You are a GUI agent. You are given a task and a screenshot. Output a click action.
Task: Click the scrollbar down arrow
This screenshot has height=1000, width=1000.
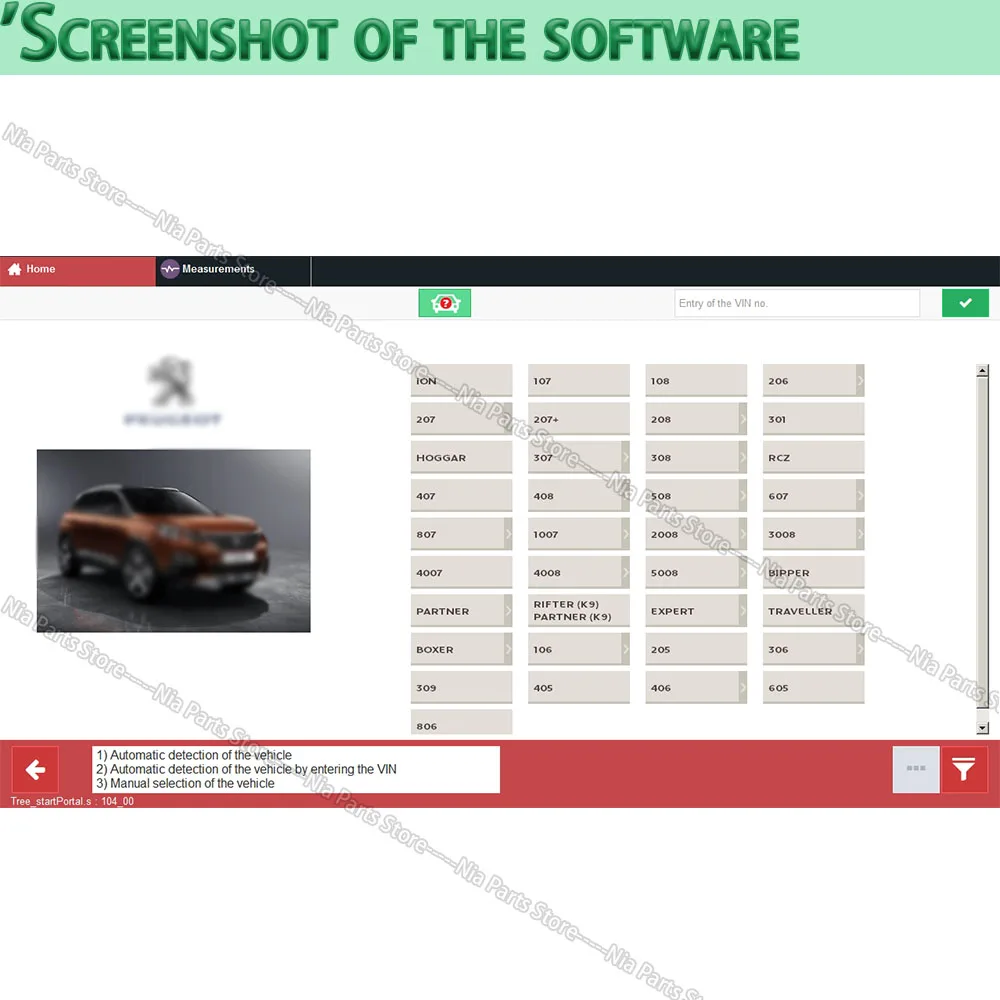pos(982,728)
